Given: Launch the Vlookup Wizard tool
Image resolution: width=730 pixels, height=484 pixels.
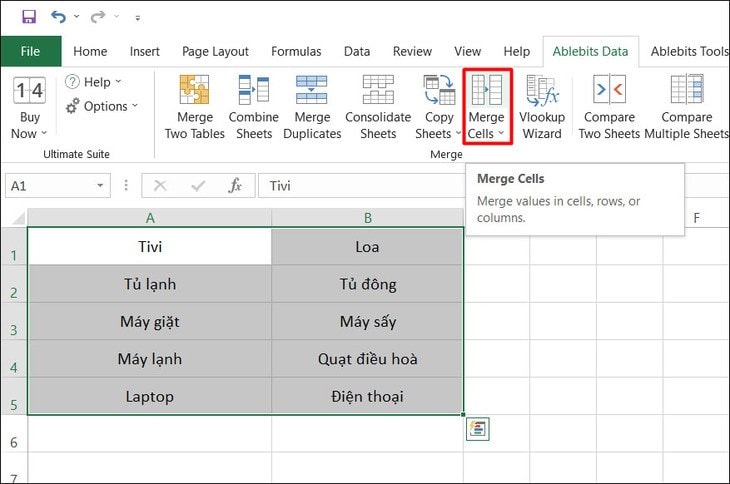Looking at the screenshot, I should 542,107.
